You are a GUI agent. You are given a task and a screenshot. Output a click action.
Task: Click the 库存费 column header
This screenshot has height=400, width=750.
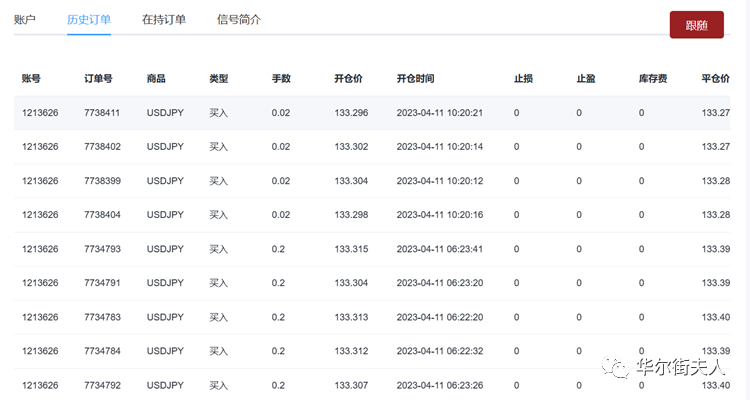653,78
